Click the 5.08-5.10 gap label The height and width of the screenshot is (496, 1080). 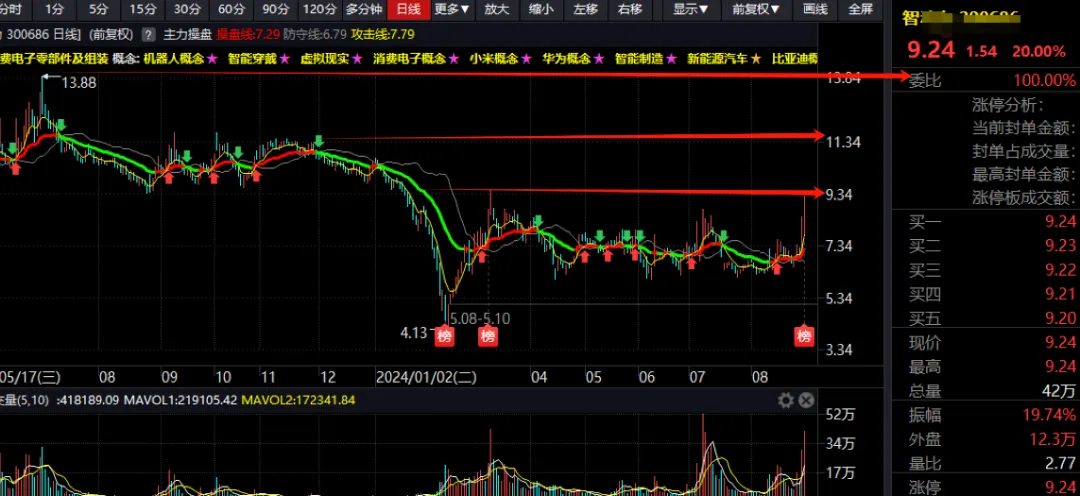479,318
